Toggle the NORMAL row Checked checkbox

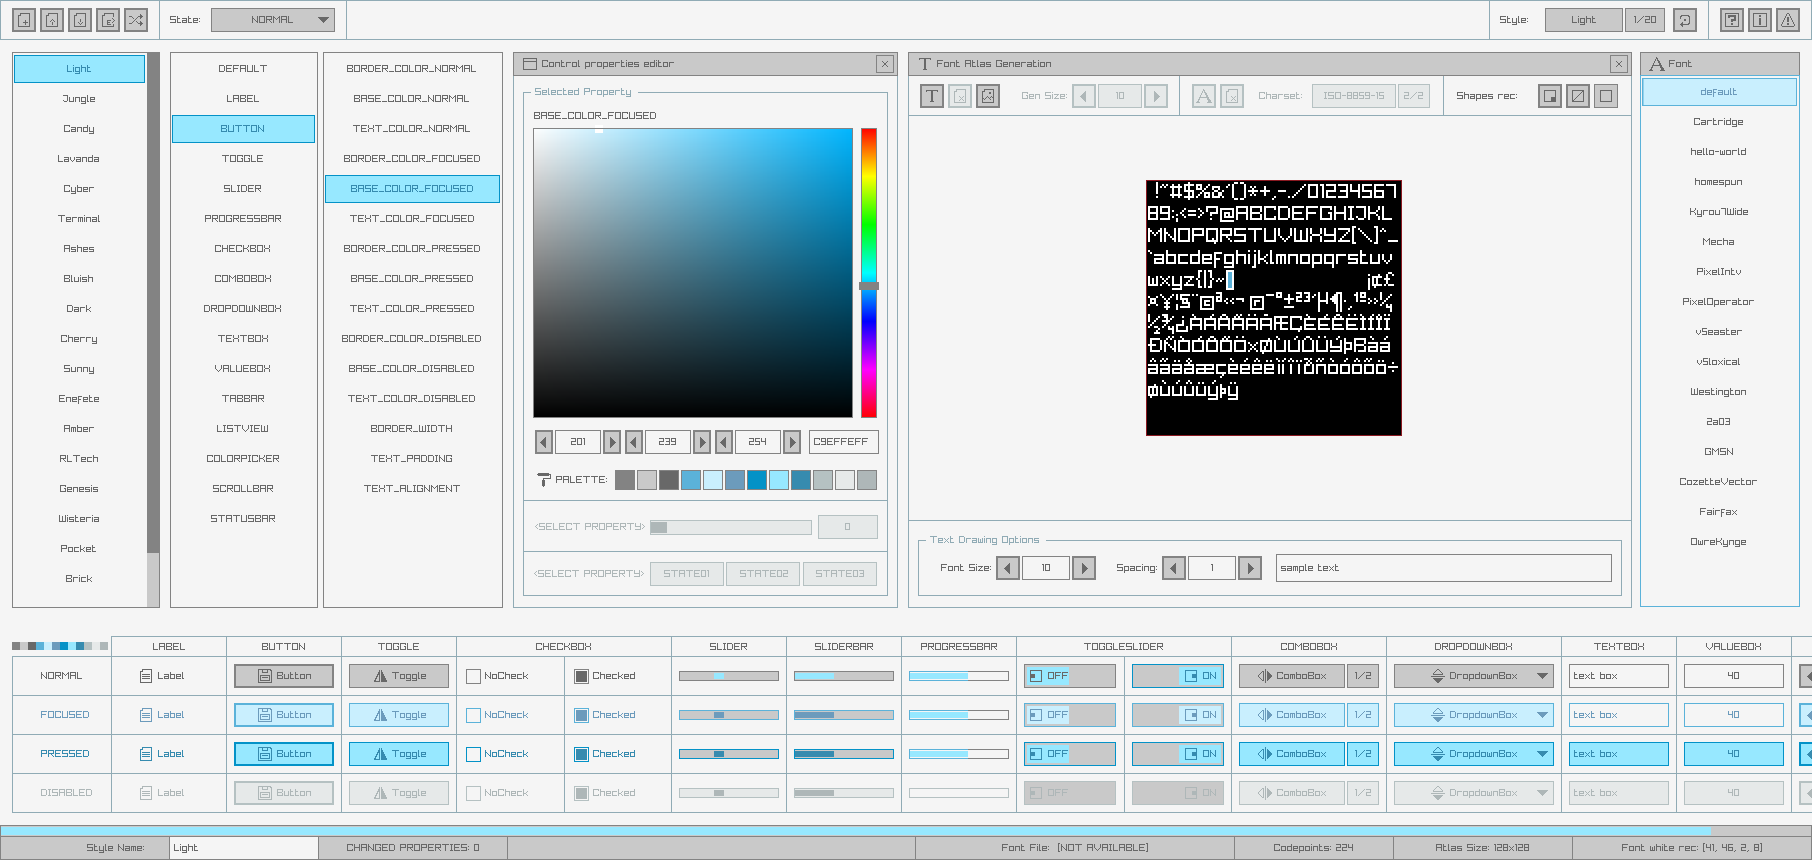tap(581, 676)
